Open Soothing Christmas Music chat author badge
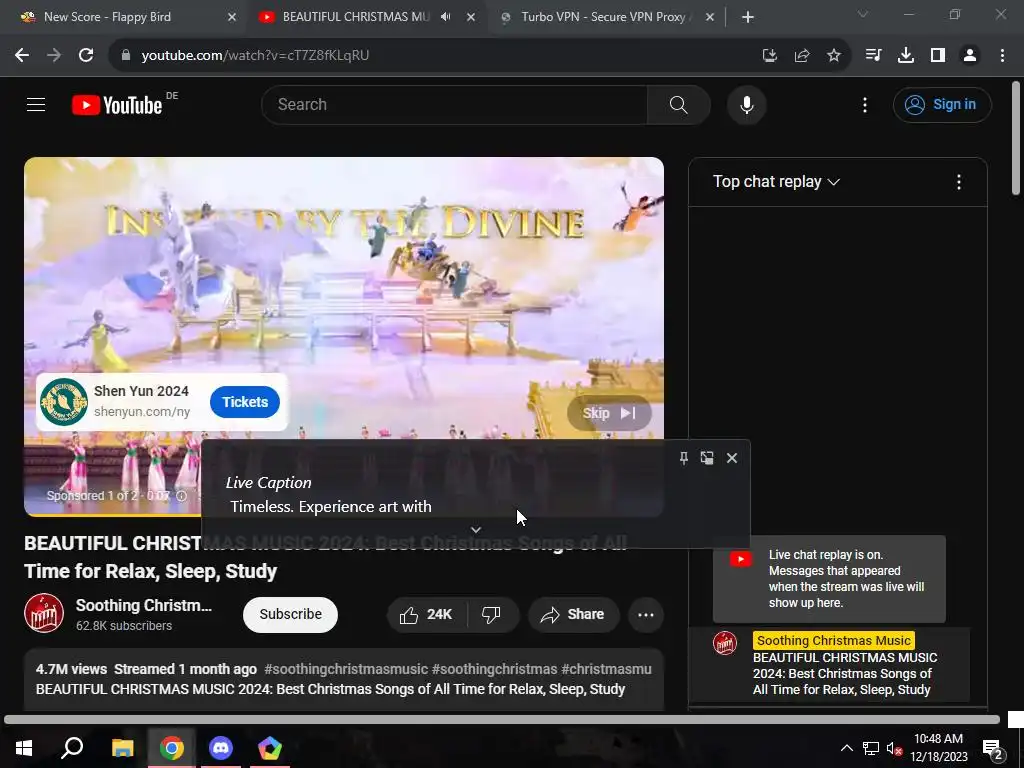This screenshot has height=768, width=1024. (833, 641)
